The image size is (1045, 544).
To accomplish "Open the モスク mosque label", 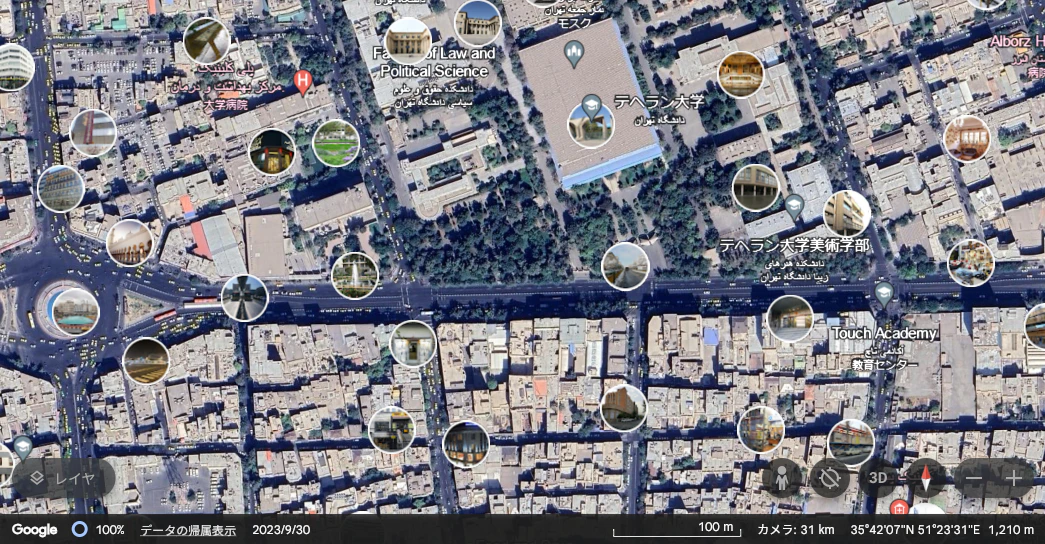I will [574, 23].
